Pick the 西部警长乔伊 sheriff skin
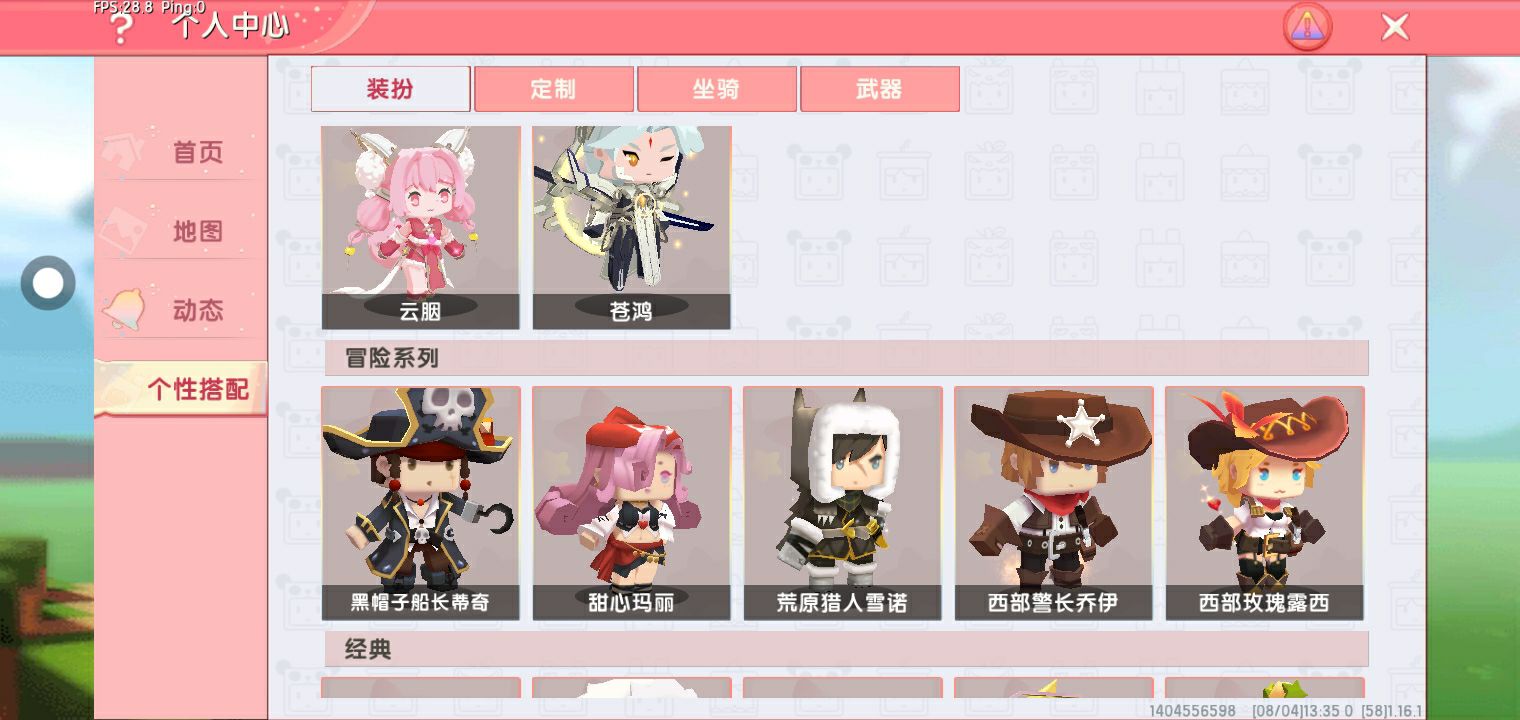This screenshot has height=720, width=1520. 1054,503
